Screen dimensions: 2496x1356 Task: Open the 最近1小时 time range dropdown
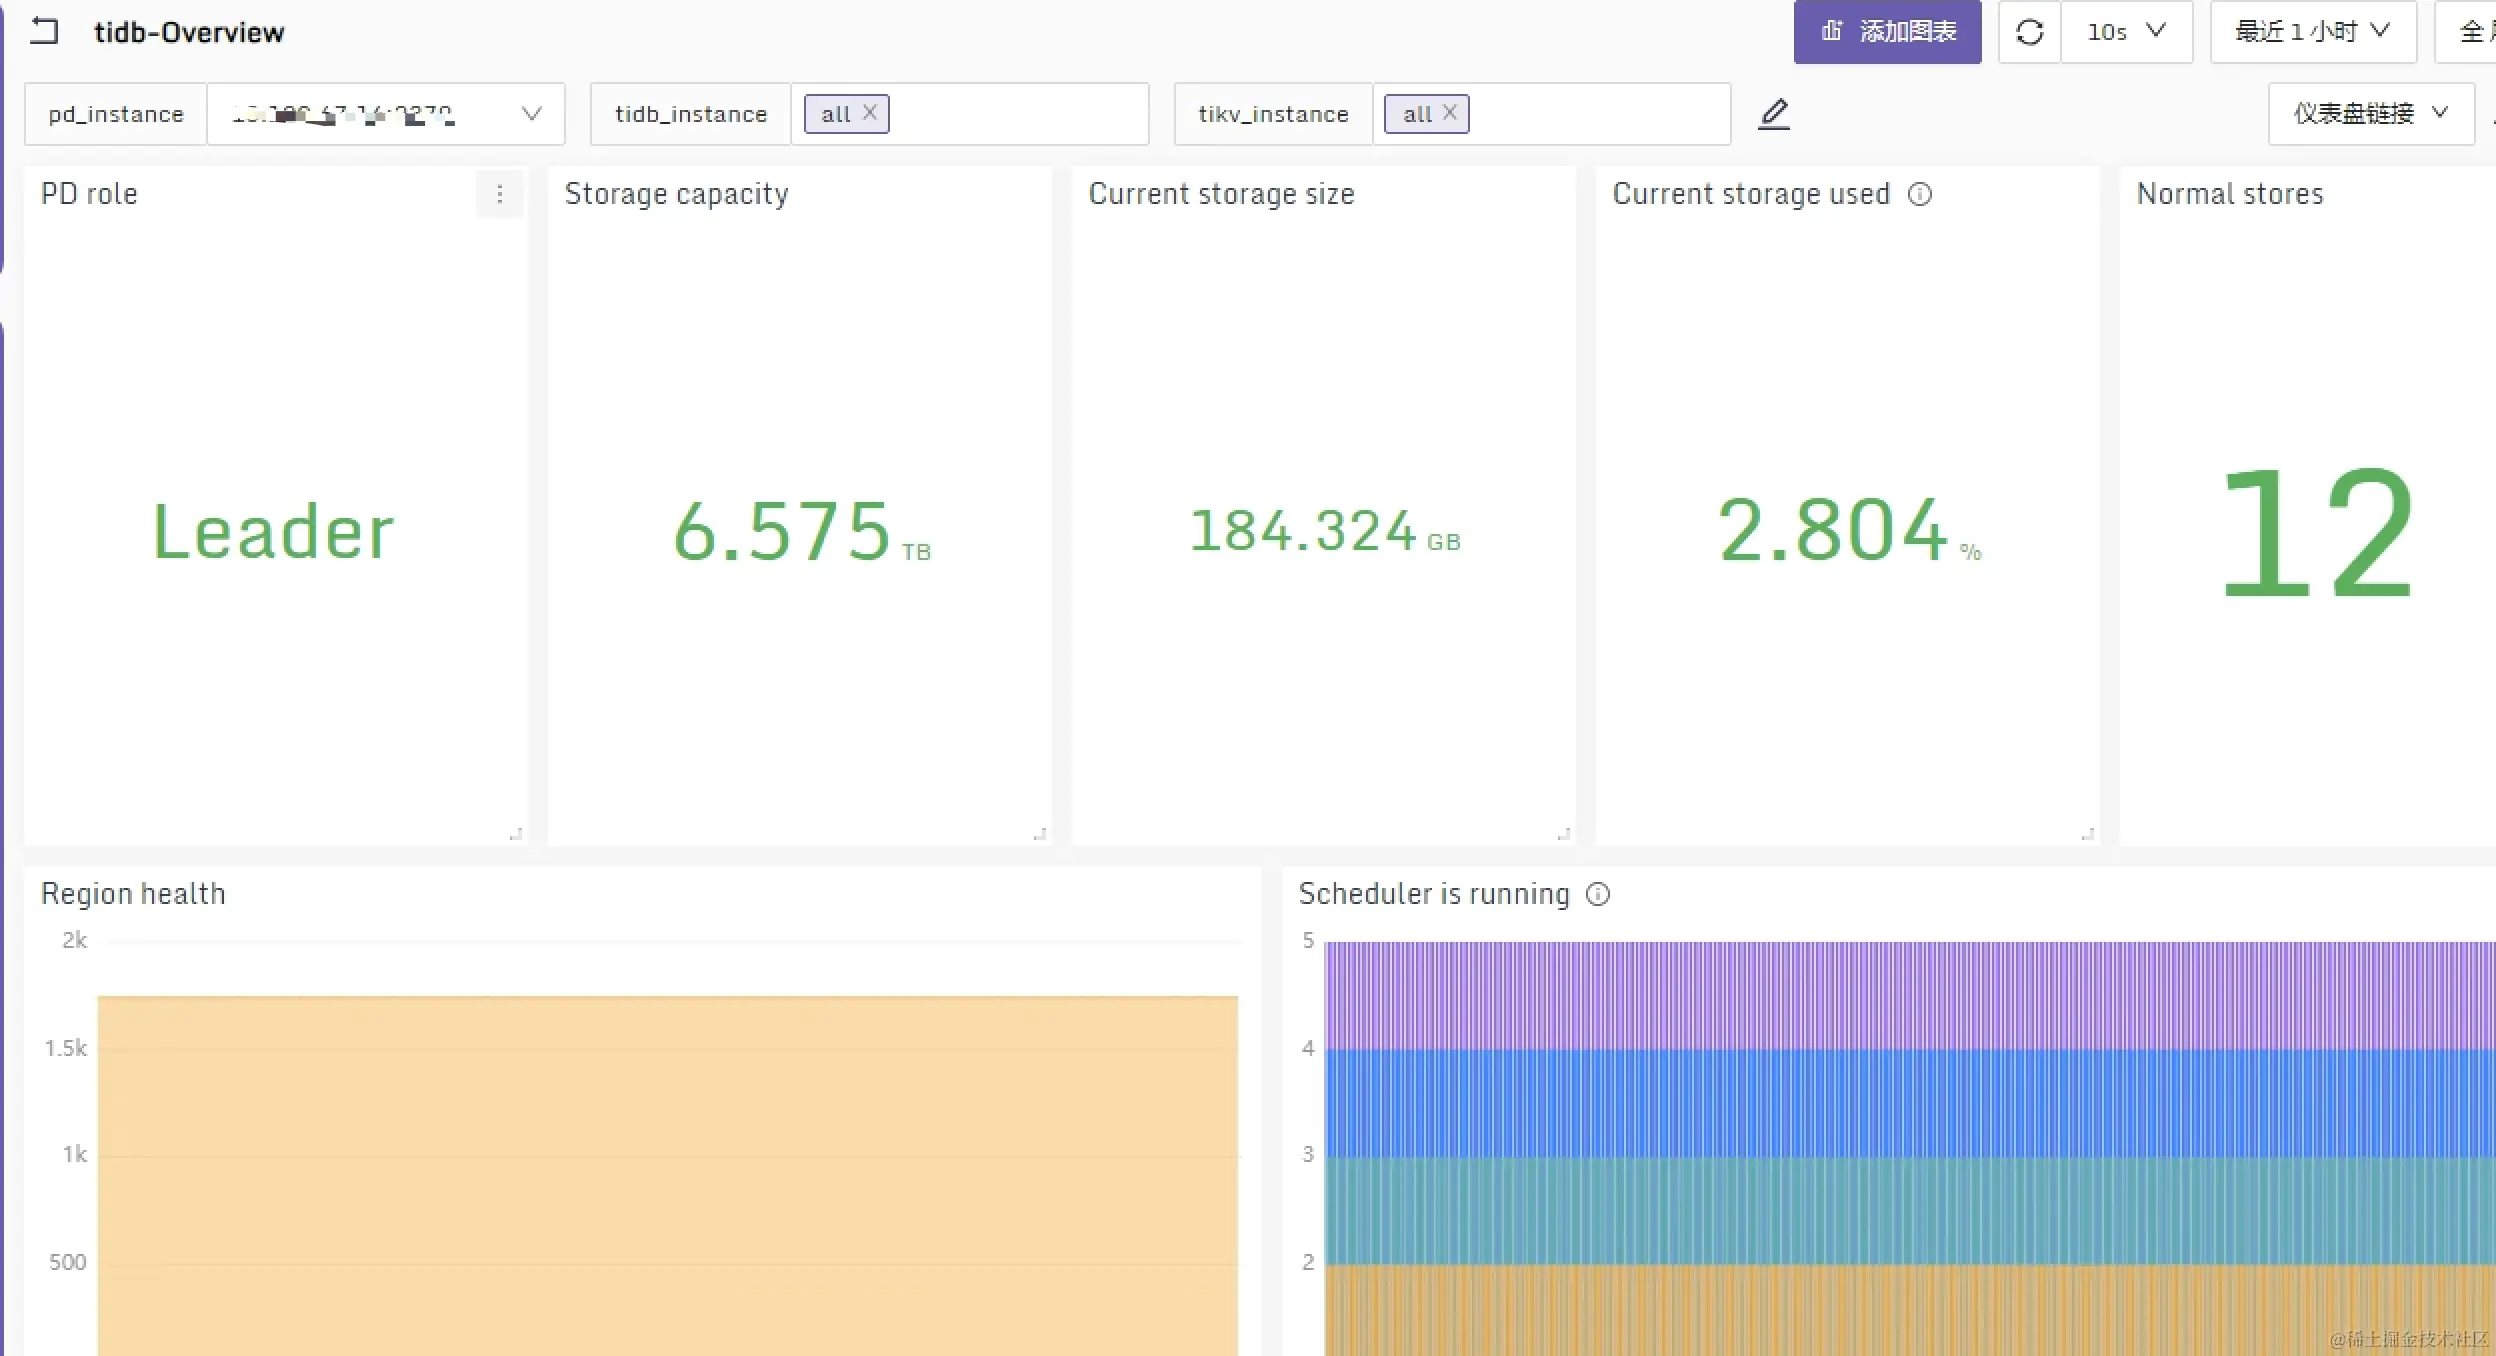pos(2312,32)
